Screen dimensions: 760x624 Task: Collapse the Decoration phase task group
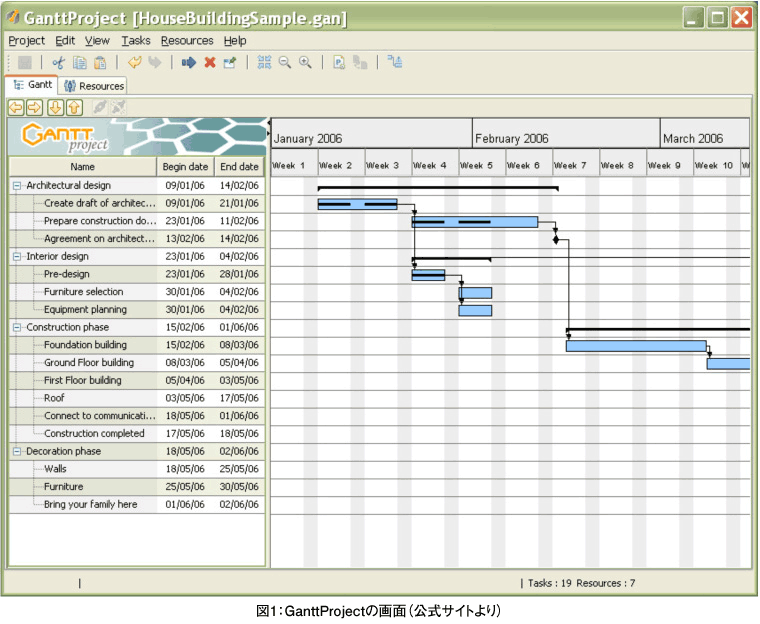[17, 451]
